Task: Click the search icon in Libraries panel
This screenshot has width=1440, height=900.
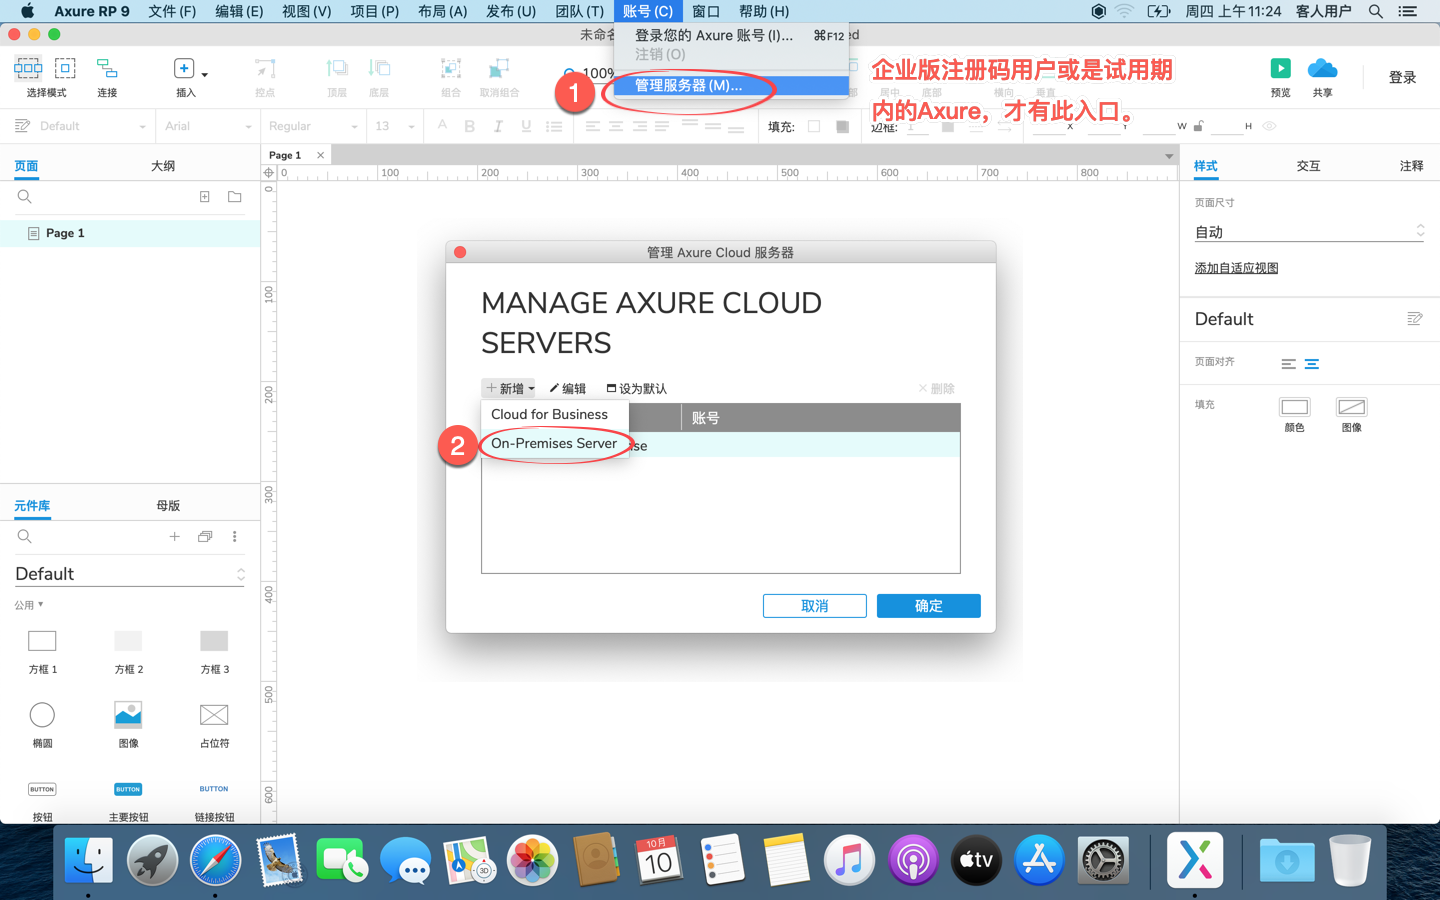Action: tap(25, 537)
